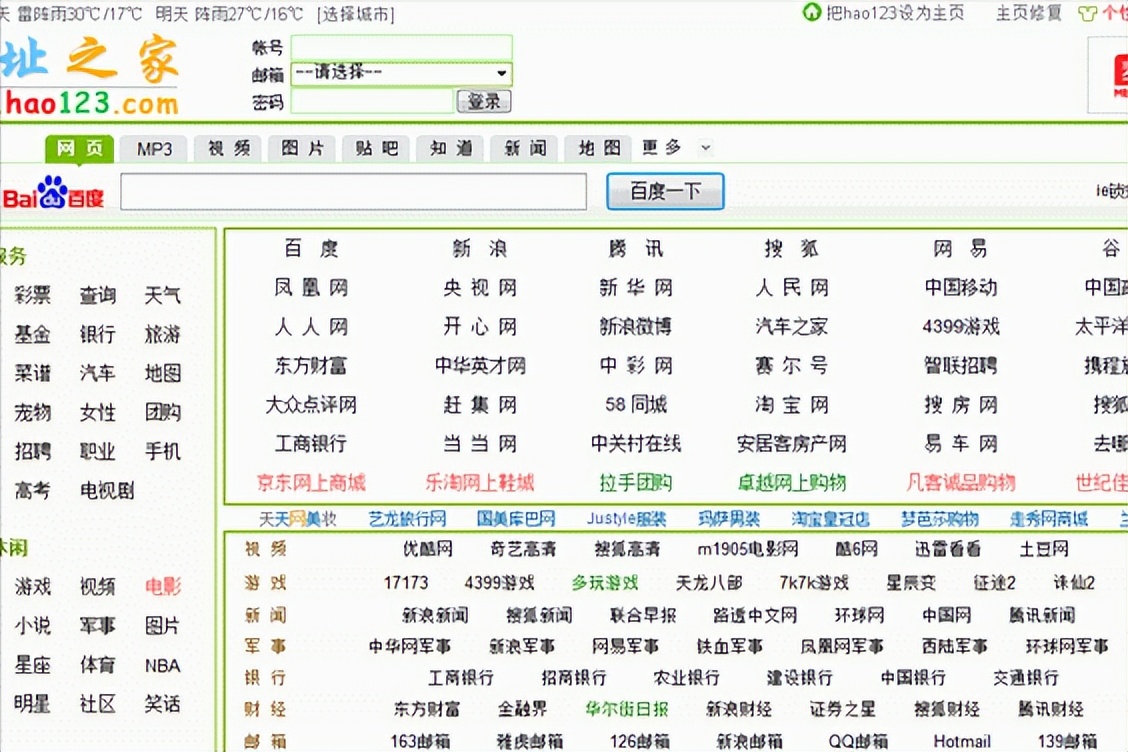Open the 新浪微博 link
The width and height of the screenshot is (1128, 752).
(636, 327)
